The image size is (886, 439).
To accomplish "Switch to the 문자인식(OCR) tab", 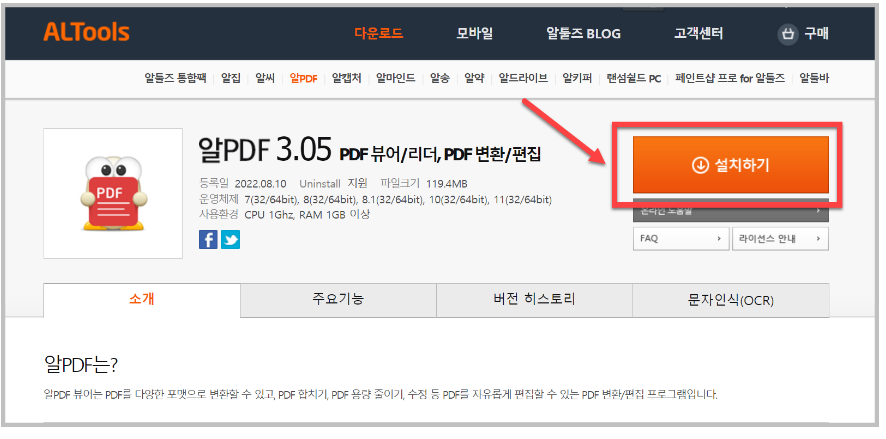I will 731,299.
